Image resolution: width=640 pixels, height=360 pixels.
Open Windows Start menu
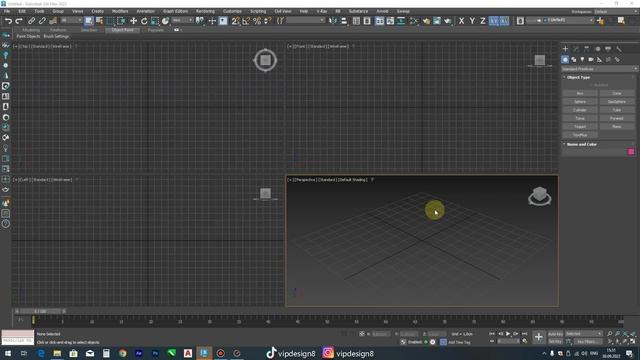pos(8,353)
